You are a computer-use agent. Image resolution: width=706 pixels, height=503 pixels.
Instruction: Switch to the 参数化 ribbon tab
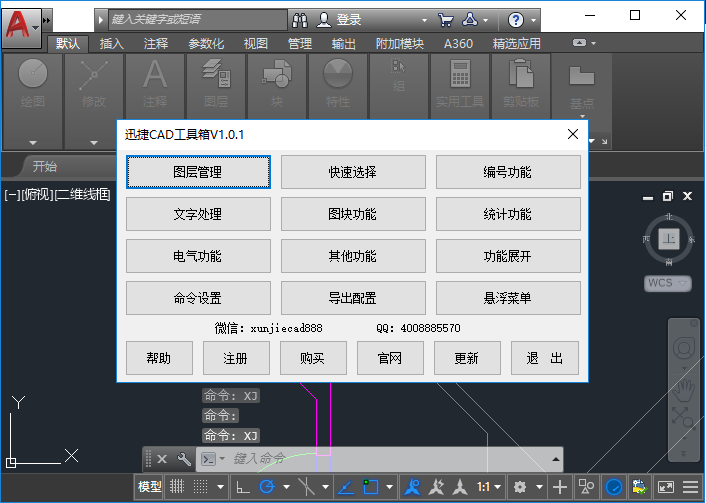(206, 44)
